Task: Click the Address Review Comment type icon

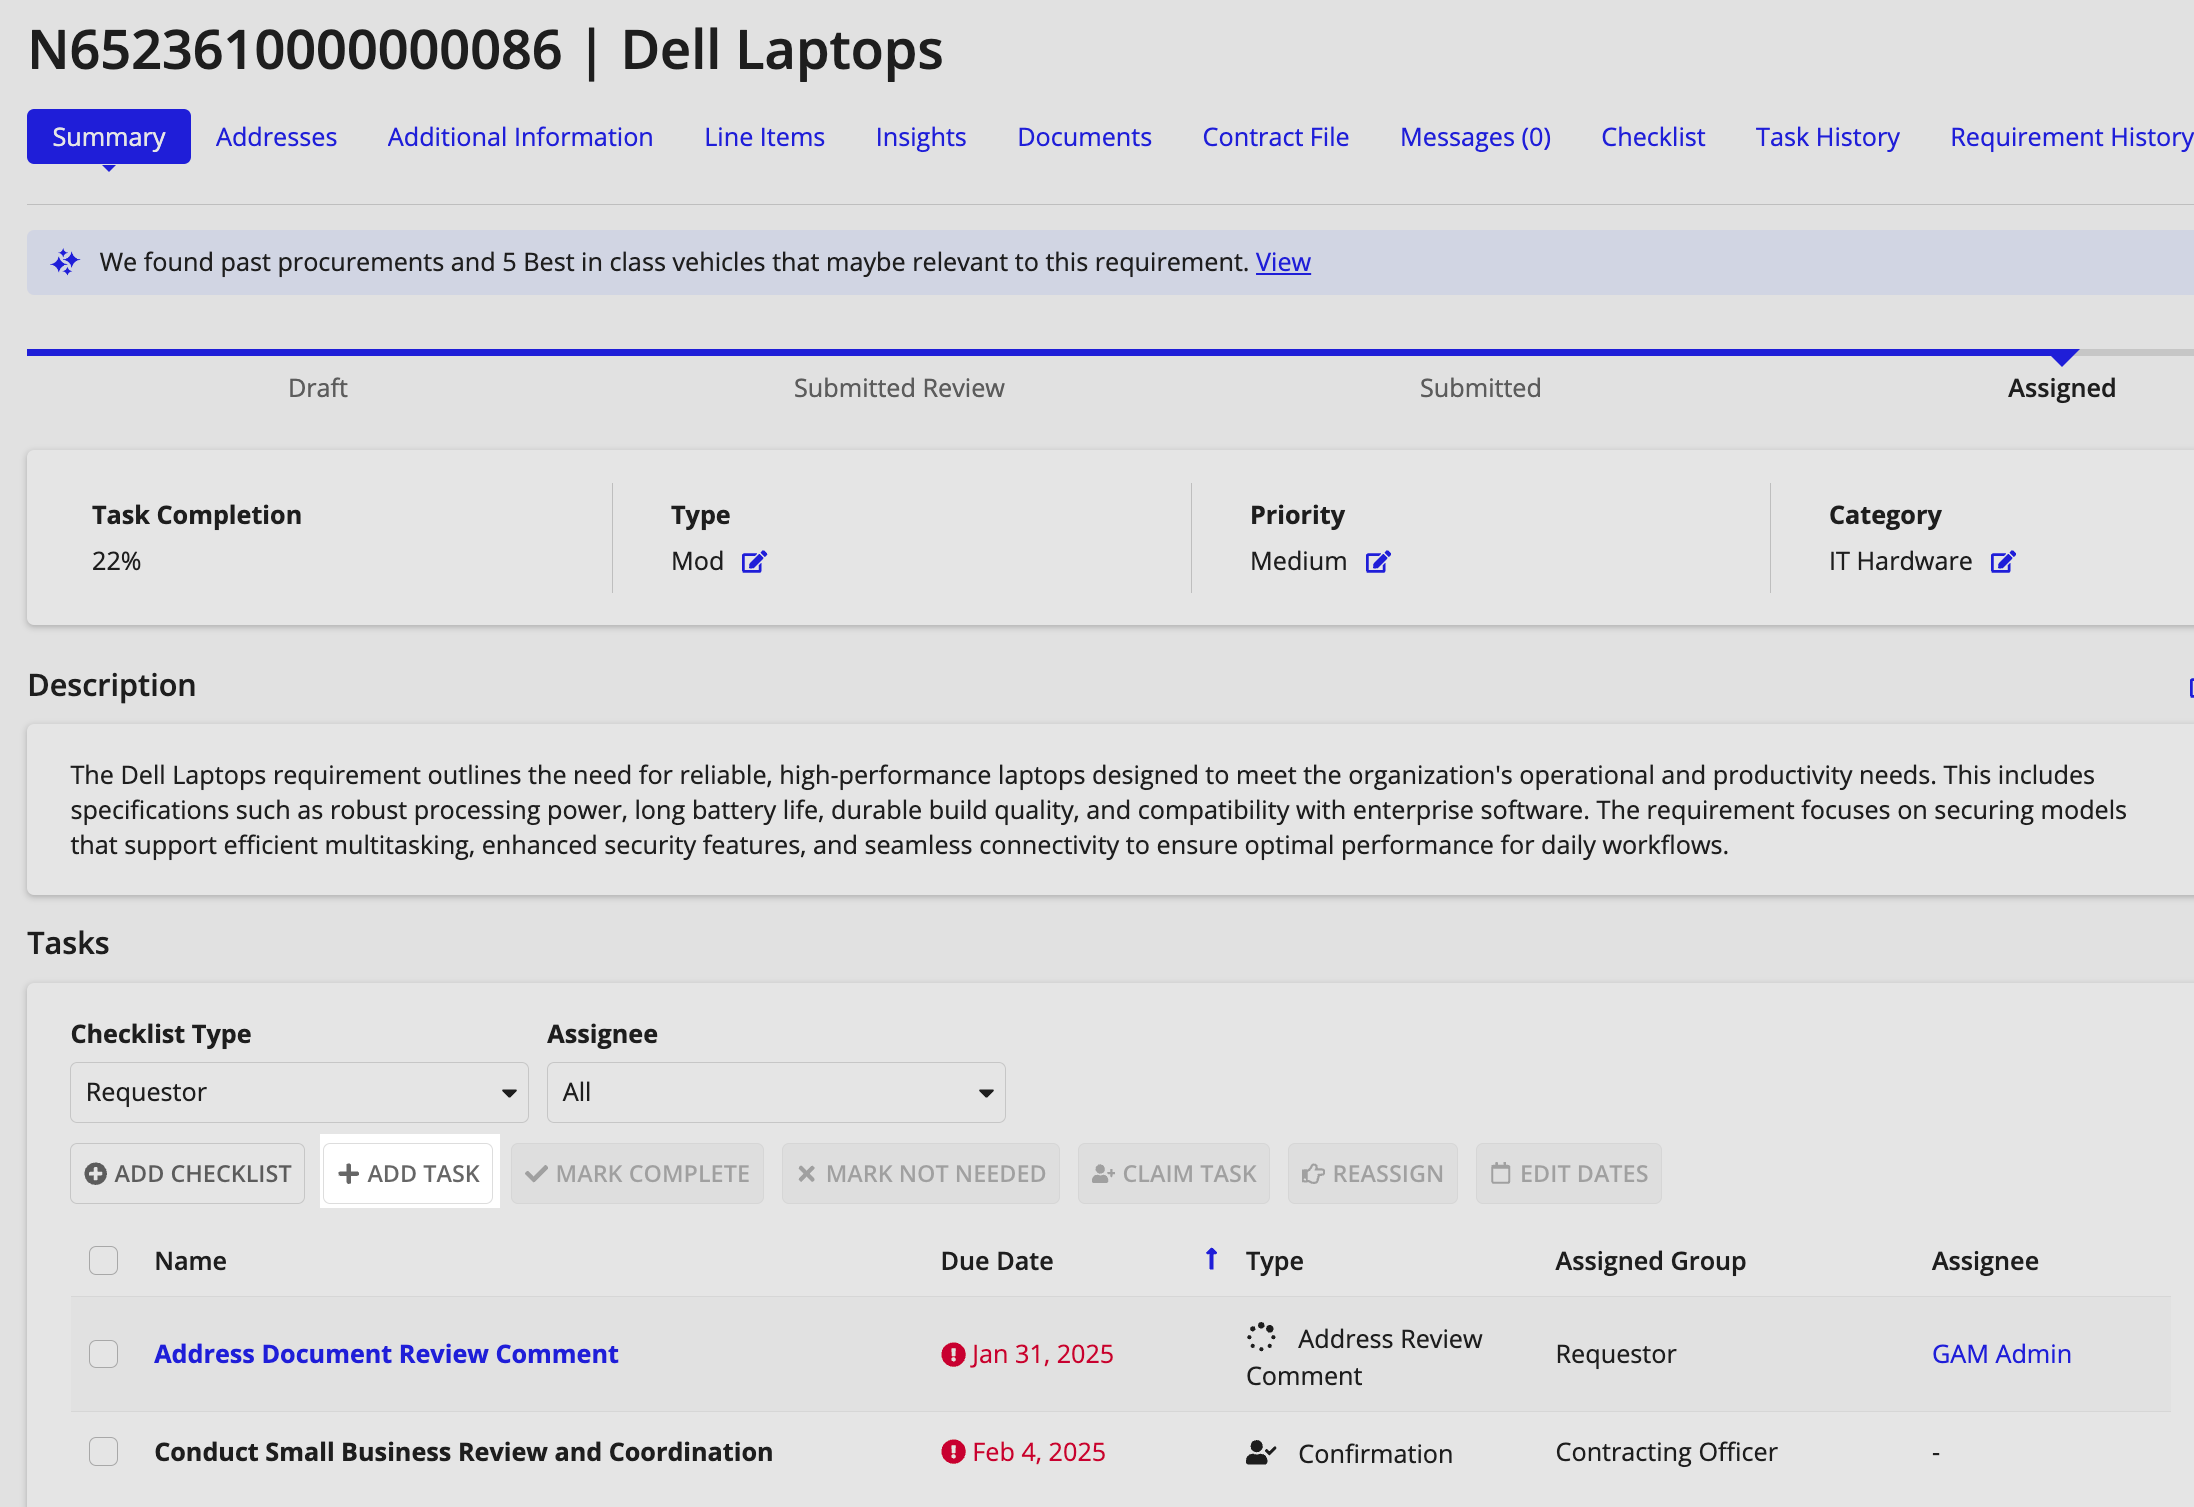Action: (1262, 1337)
